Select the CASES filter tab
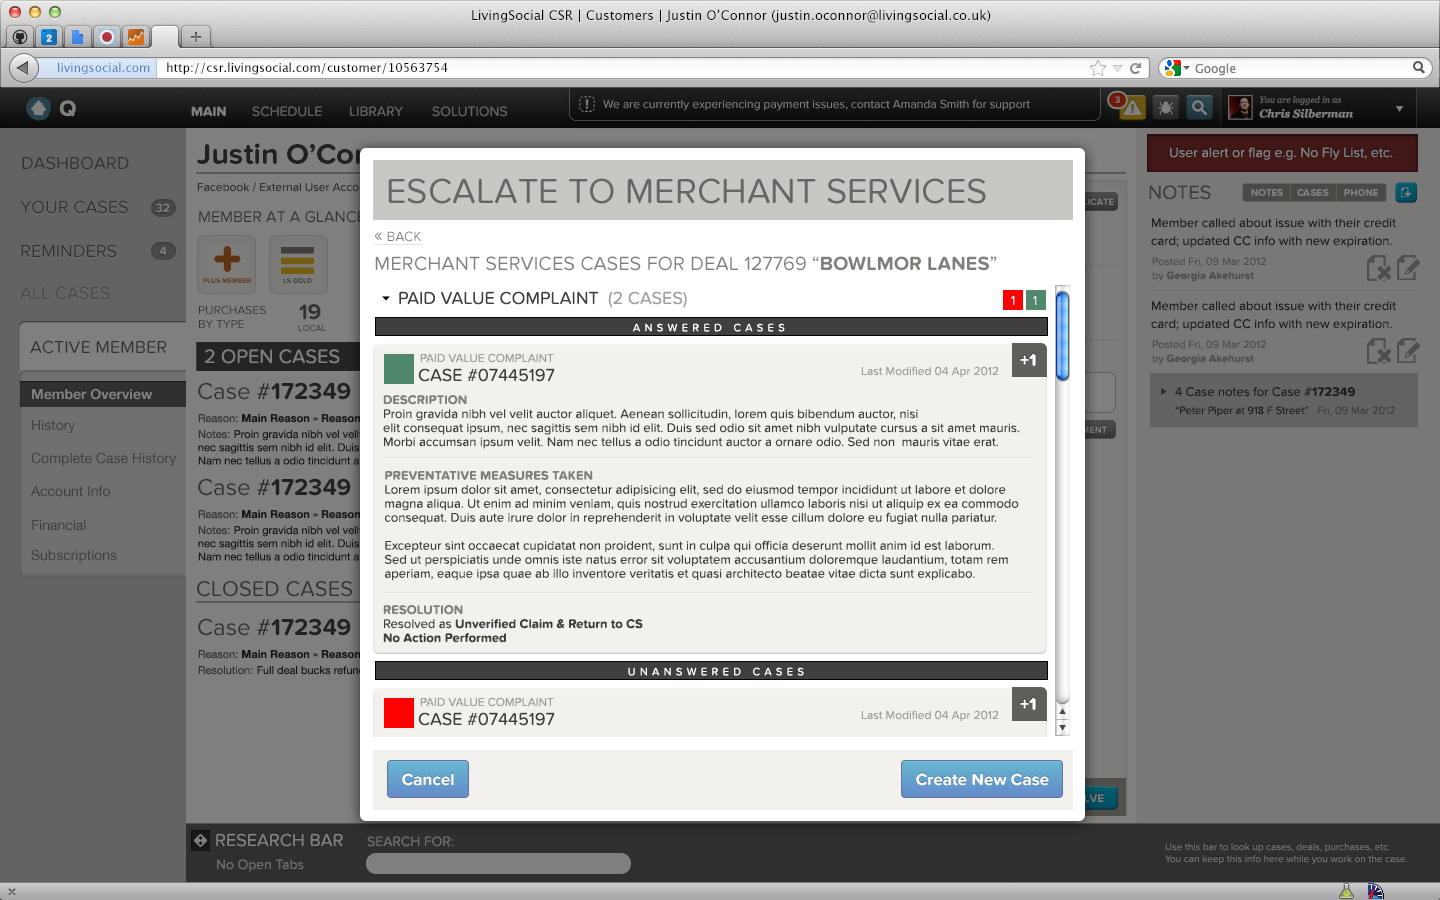Viewport: 1440px width, 900px height. (x=1313, y=192)
